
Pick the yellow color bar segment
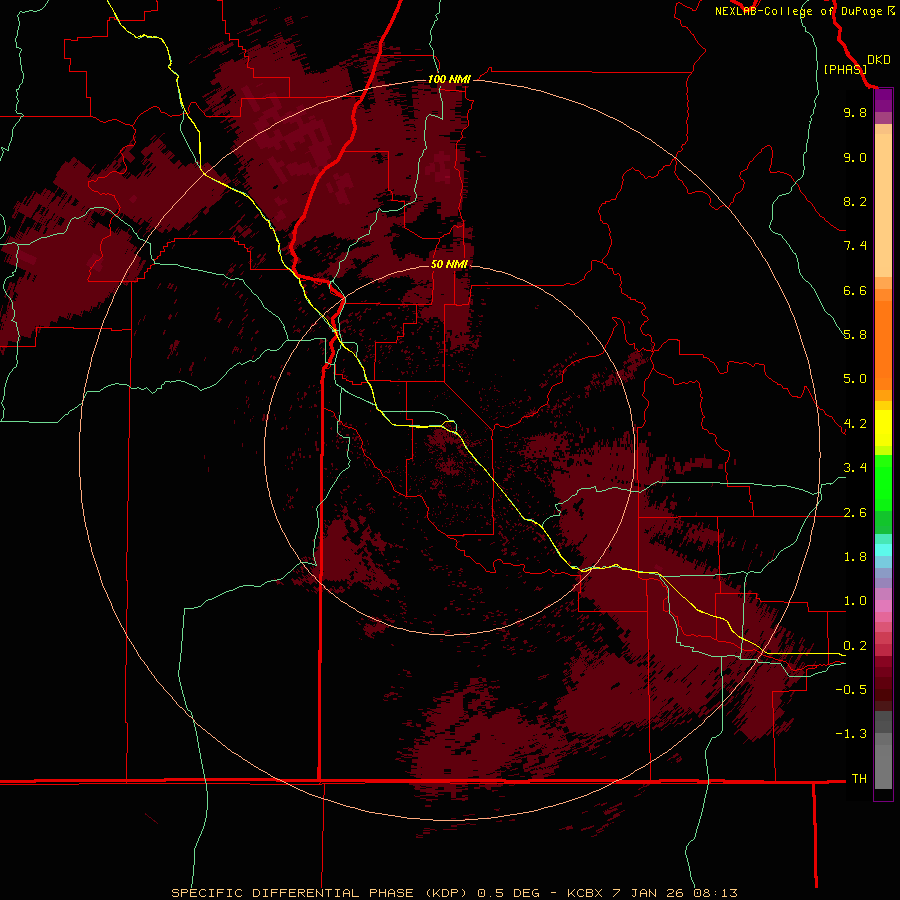[x=883, y=428]
